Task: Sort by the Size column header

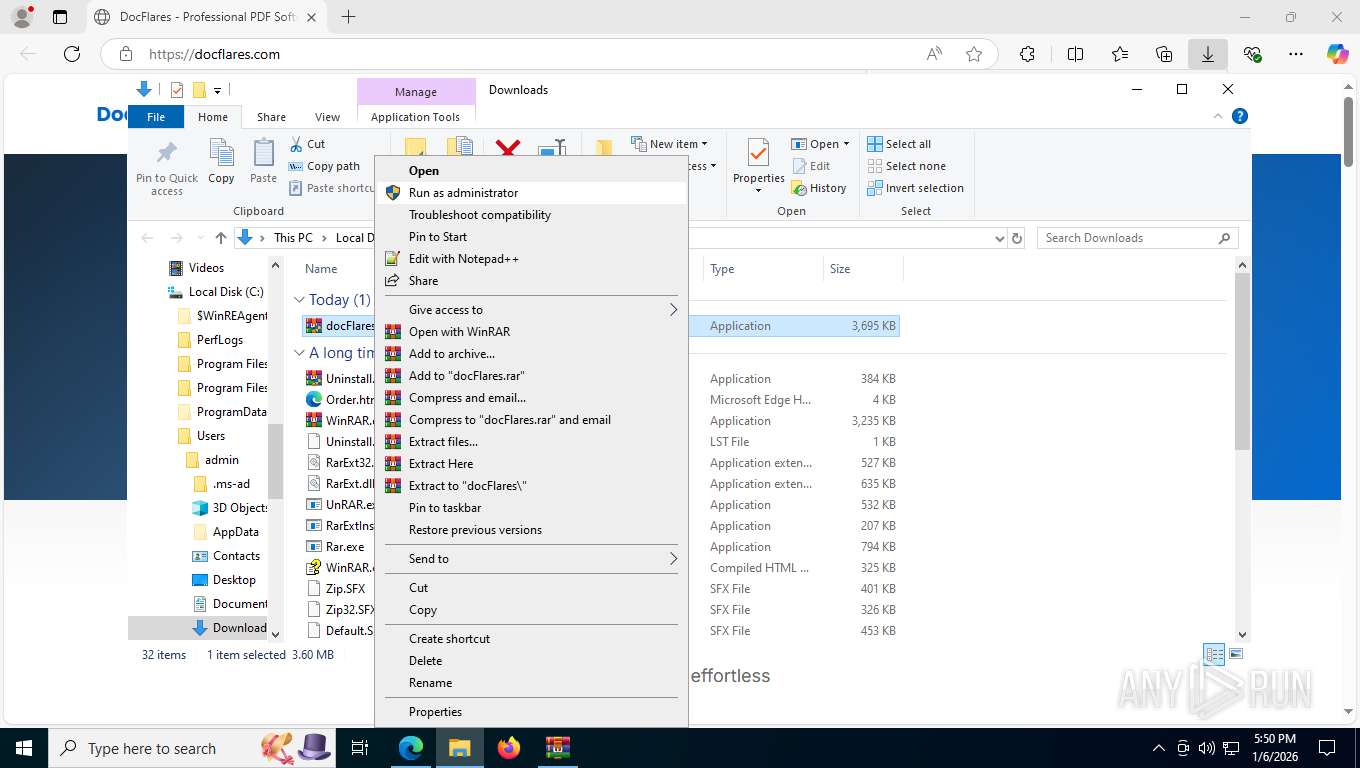Action: pos(862,269)
